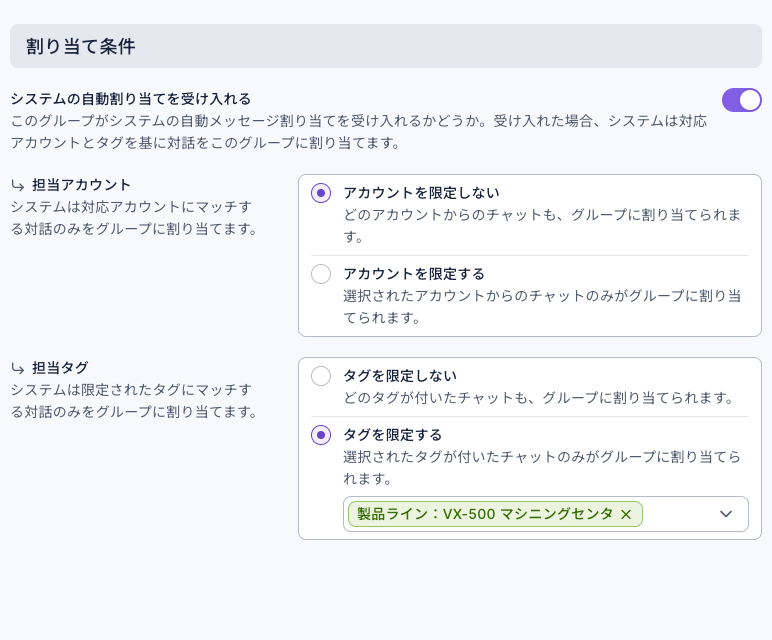Select タグを限定しない radio option
Image resolution: width=772 pixels, height=640 pixels.
tap(321, 376)
